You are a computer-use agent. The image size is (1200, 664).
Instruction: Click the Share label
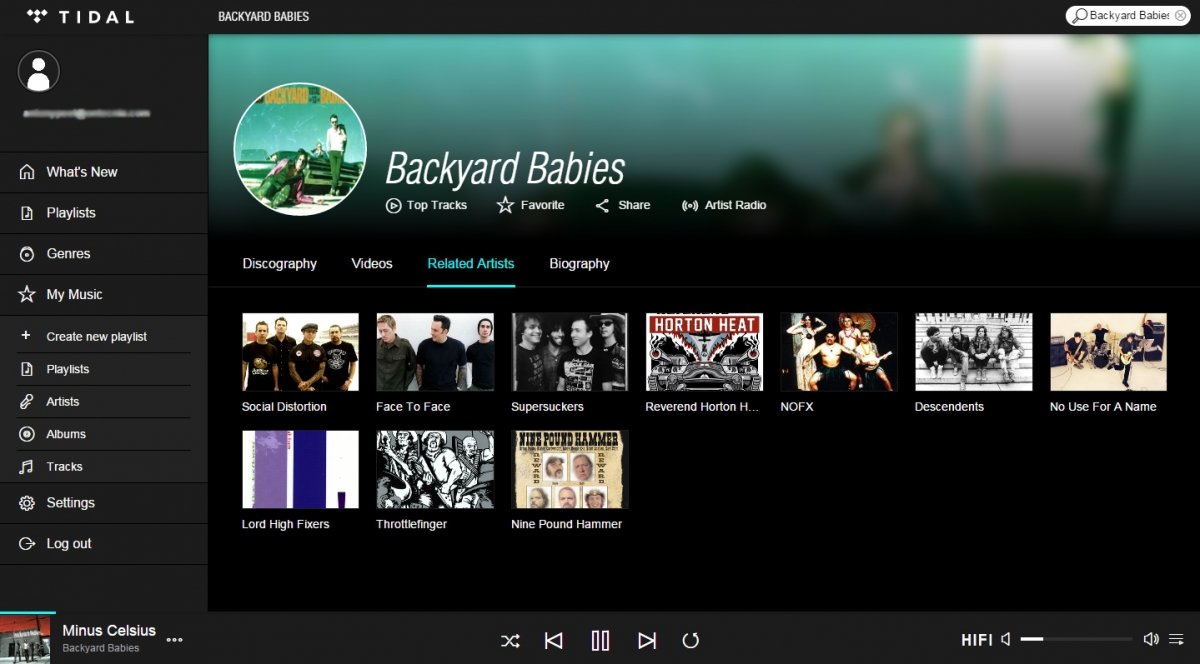[x=634, y=205]
